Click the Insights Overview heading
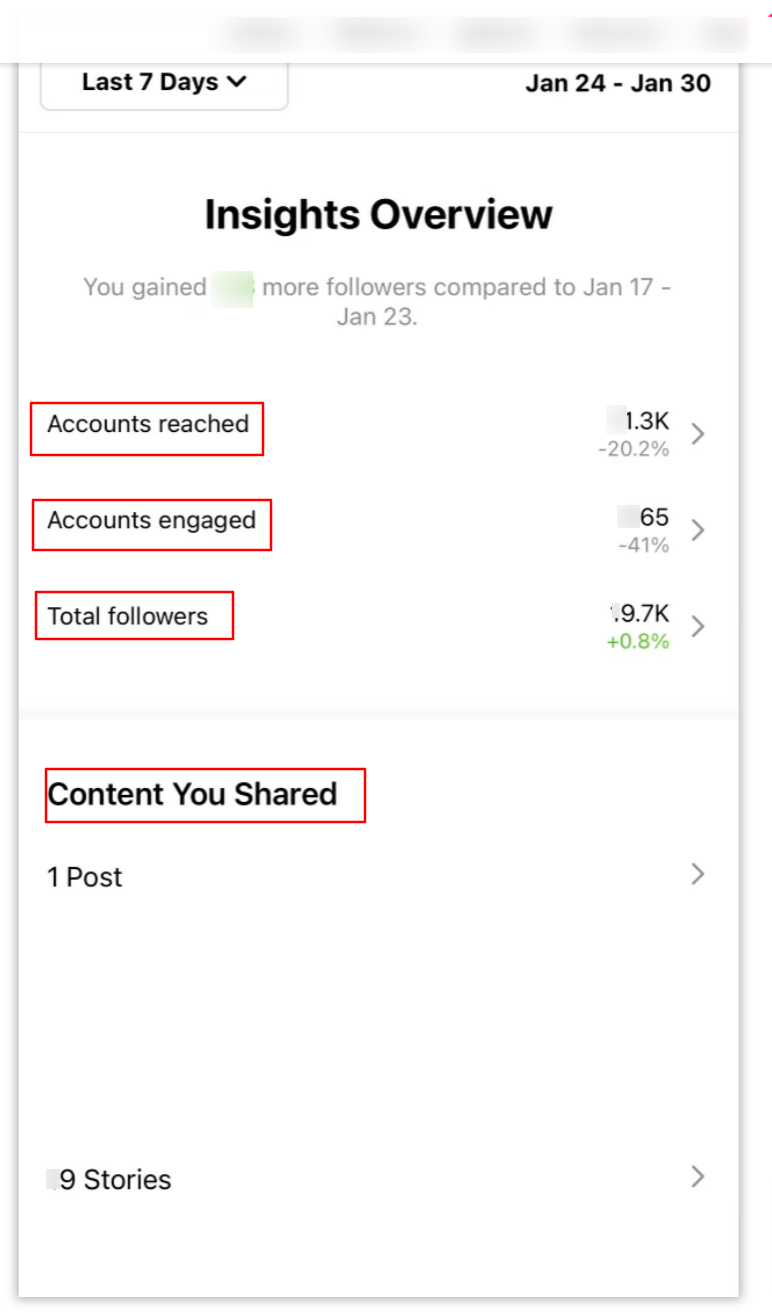The image size is (772, 1316). pyautogui.click(x=378, y=213)
